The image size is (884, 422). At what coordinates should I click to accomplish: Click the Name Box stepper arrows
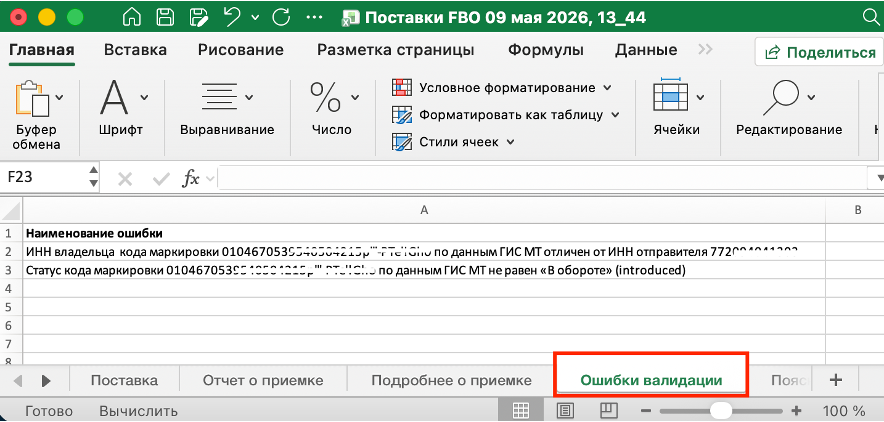(x=94, y=177)
